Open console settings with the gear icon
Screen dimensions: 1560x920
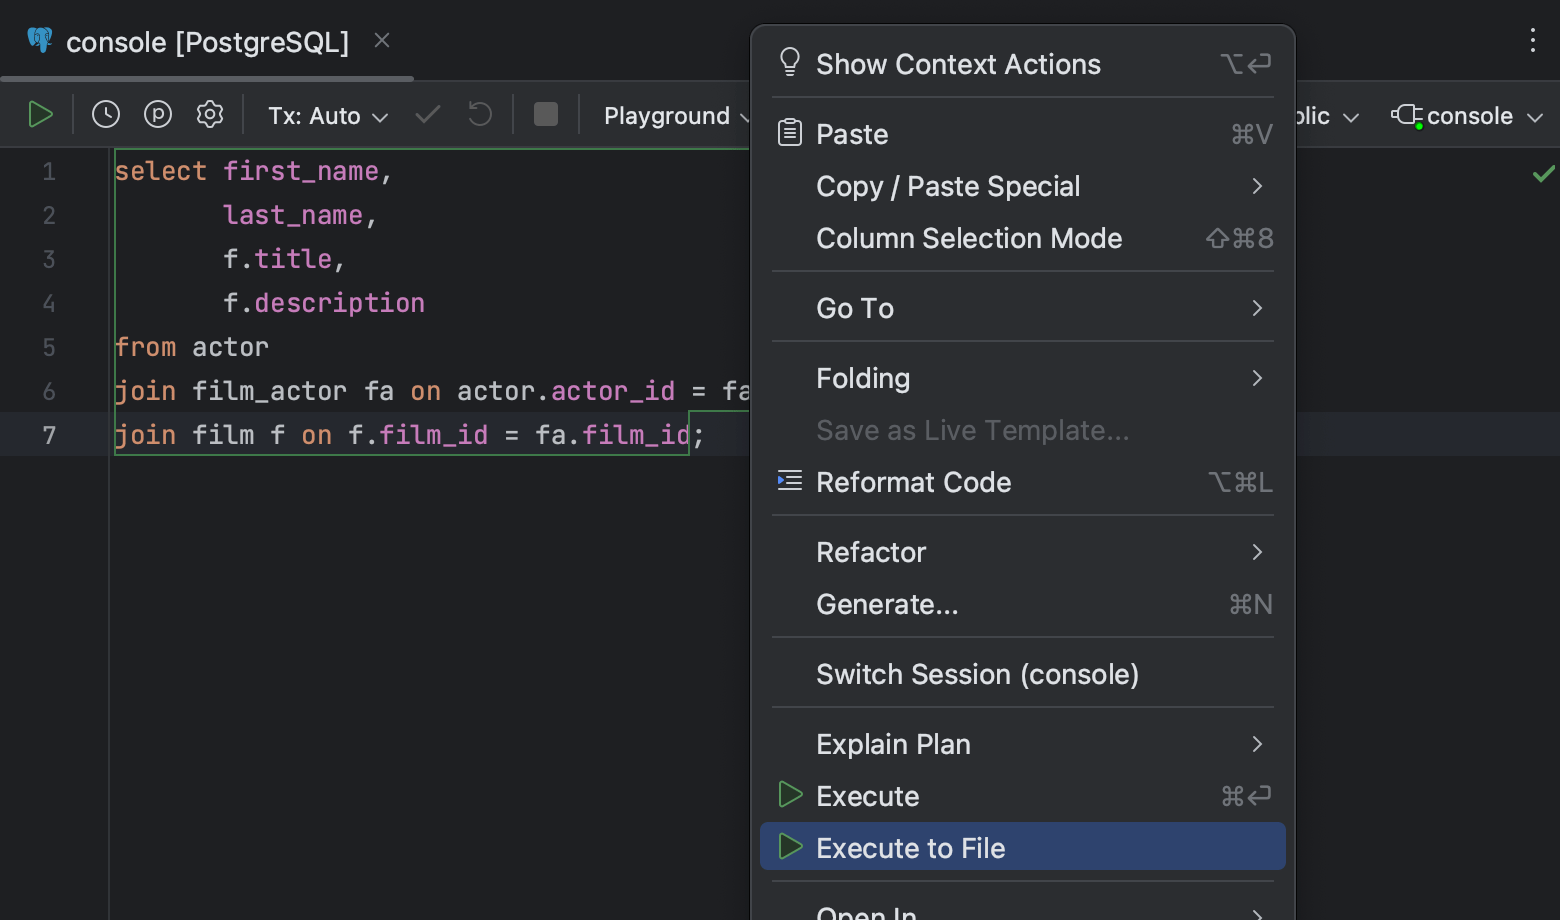coord(209,114)
